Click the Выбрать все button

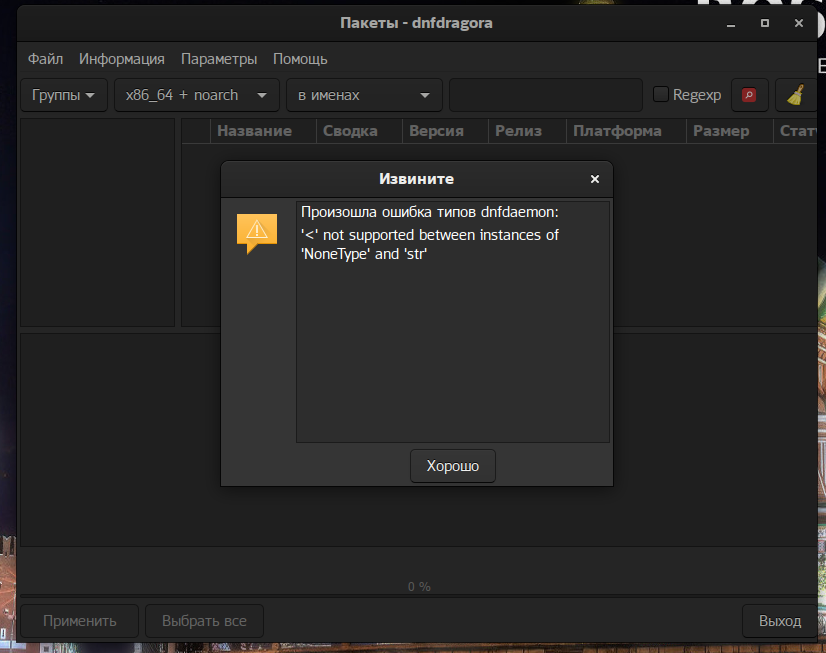(x=204, y=621)
